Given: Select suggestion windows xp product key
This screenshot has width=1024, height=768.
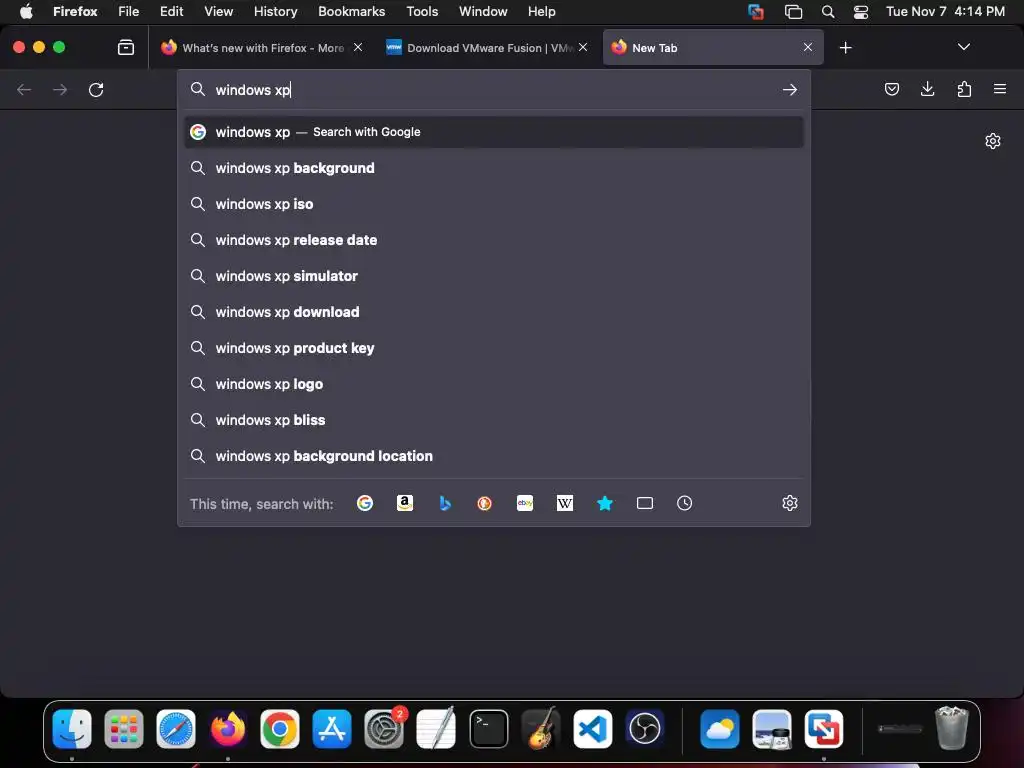Looking at the screenshot, I should [x=494, y=347].
